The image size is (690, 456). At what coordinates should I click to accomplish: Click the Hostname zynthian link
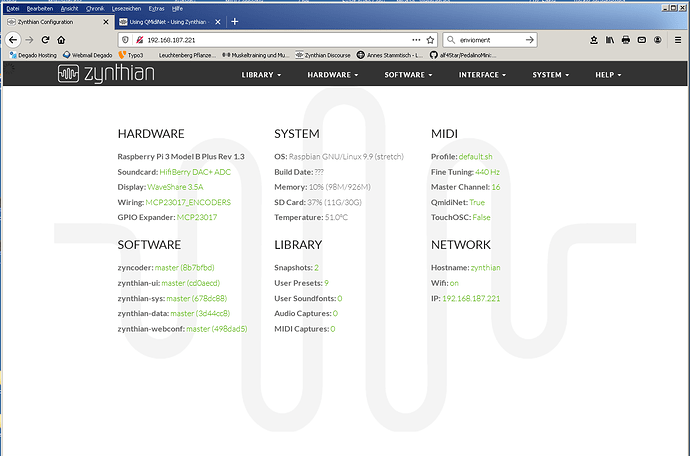coord(485,268)
